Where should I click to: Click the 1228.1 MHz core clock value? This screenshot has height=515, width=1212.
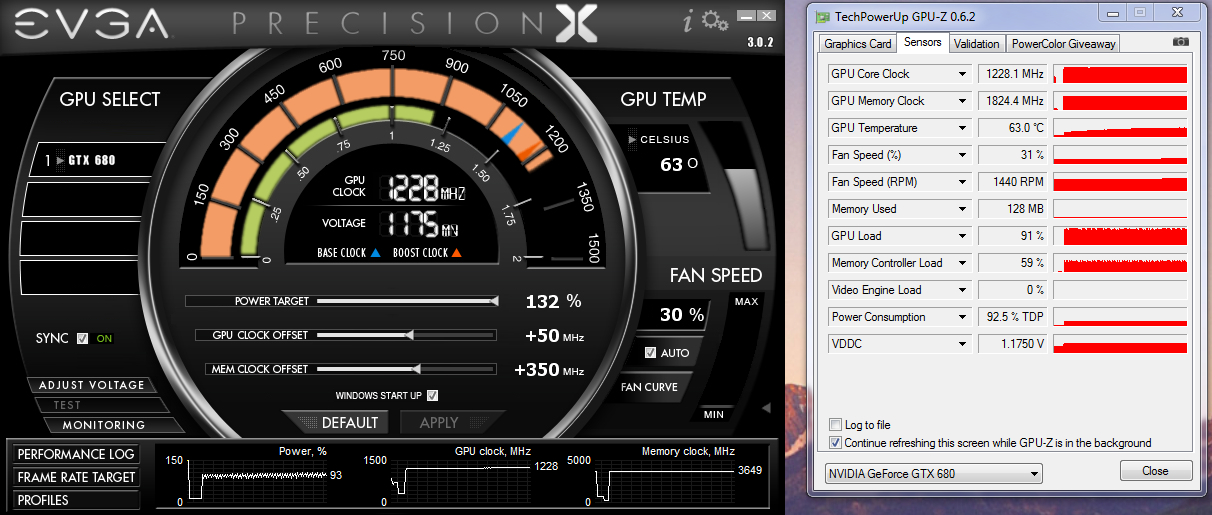click(1011, 74)
